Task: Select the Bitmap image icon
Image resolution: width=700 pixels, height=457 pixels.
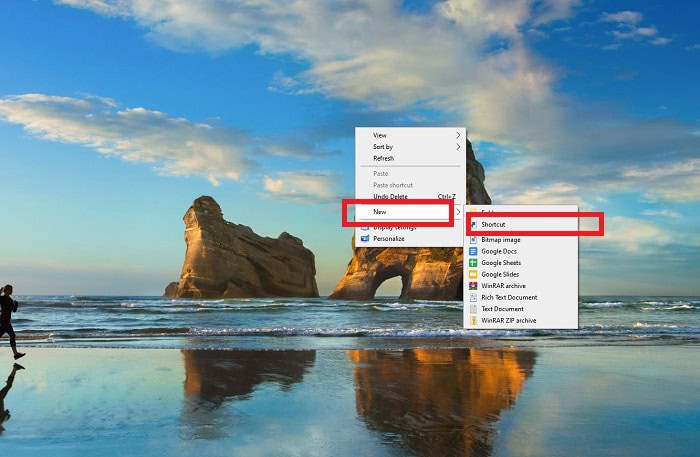Action: (474, 240)
